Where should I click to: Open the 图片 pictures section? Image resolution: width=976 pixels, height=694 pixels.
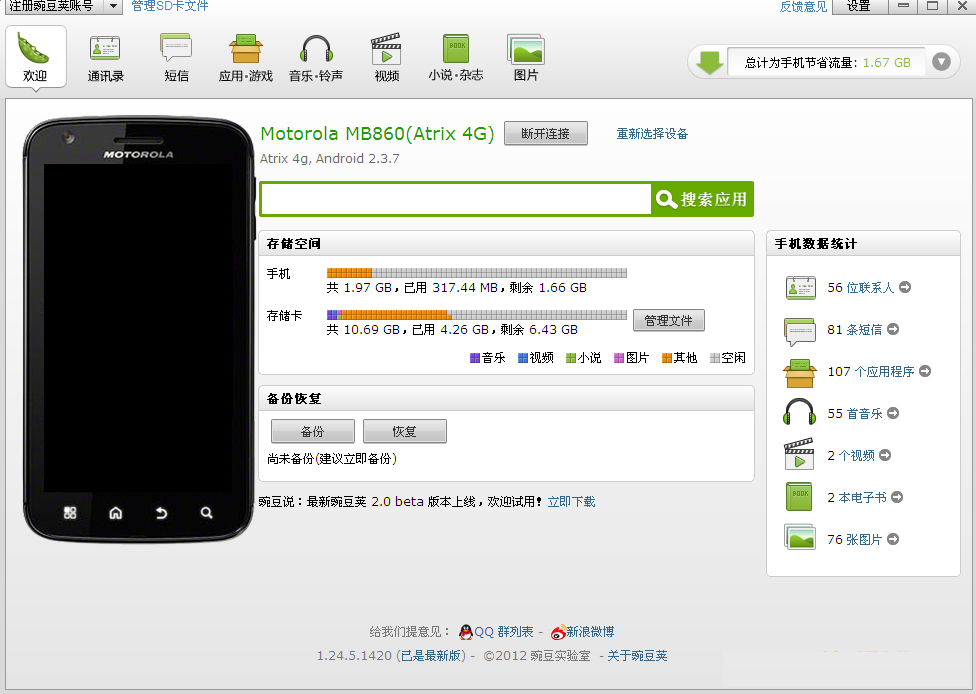pos(526,58)
